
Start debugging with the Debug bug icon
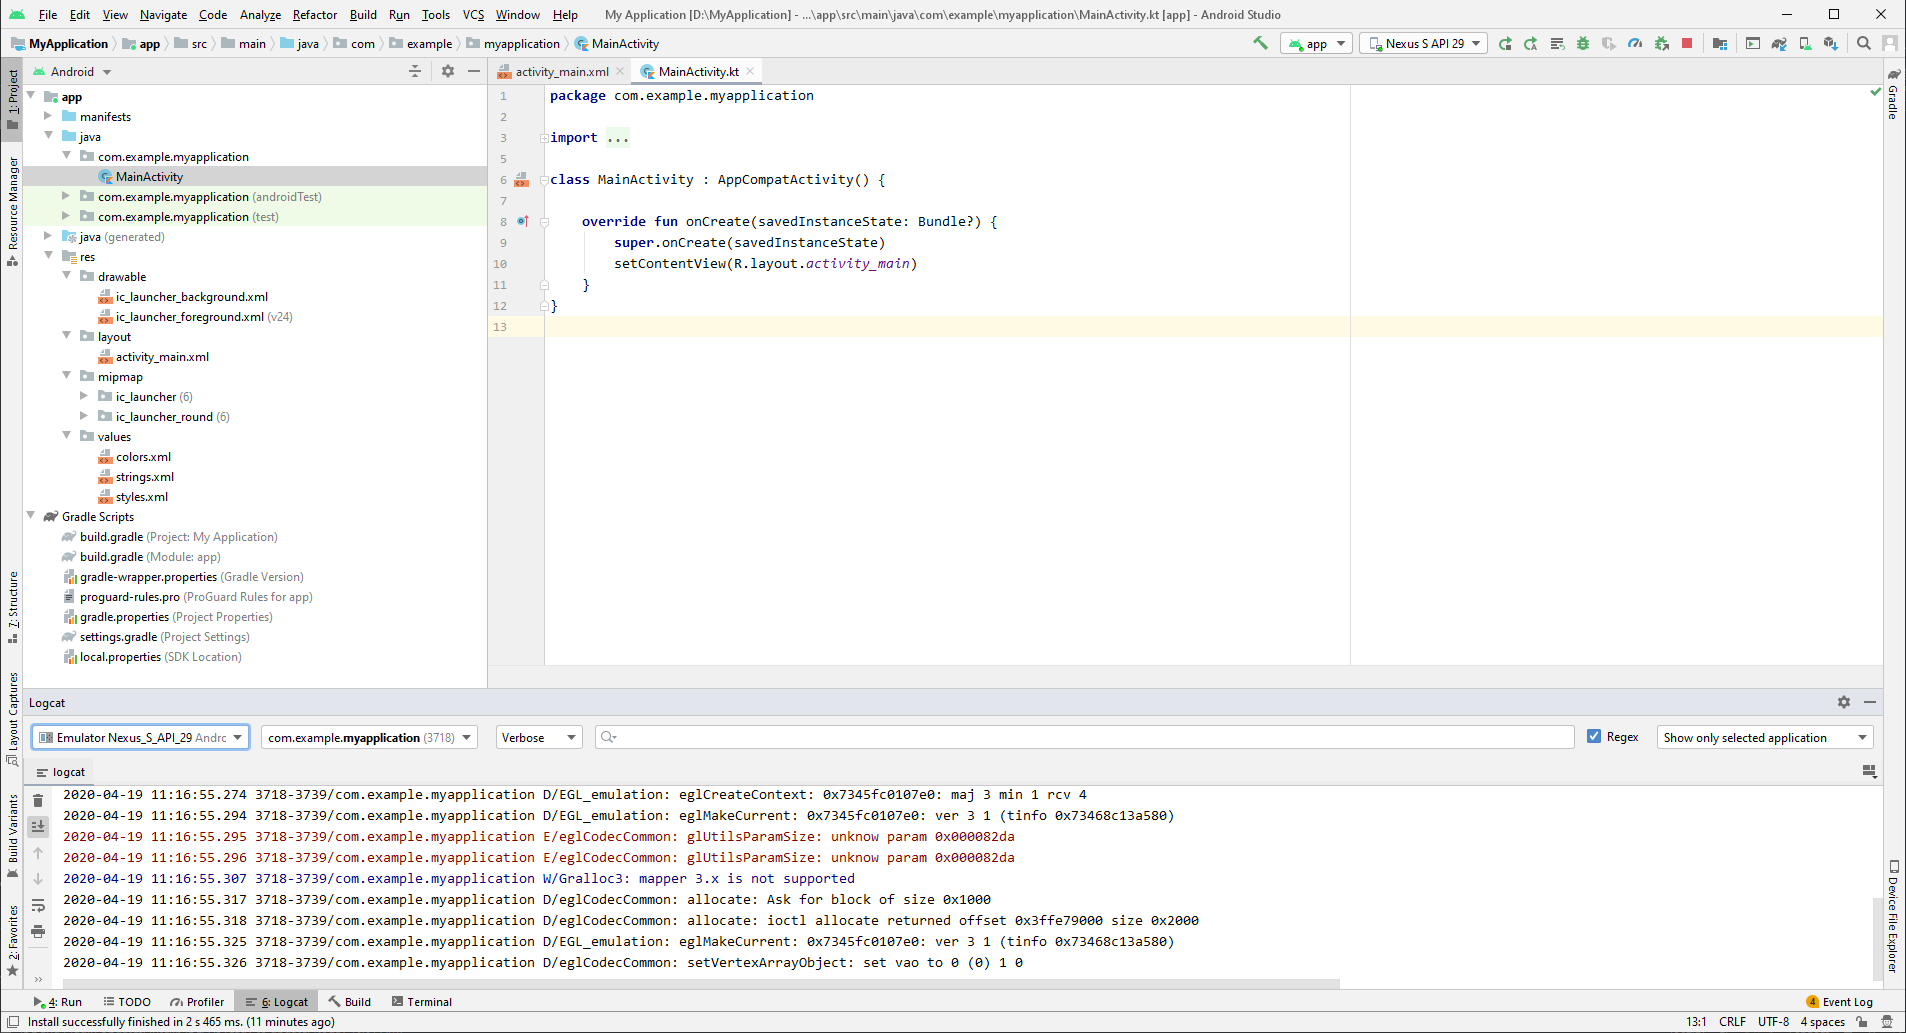(1584, 43)
